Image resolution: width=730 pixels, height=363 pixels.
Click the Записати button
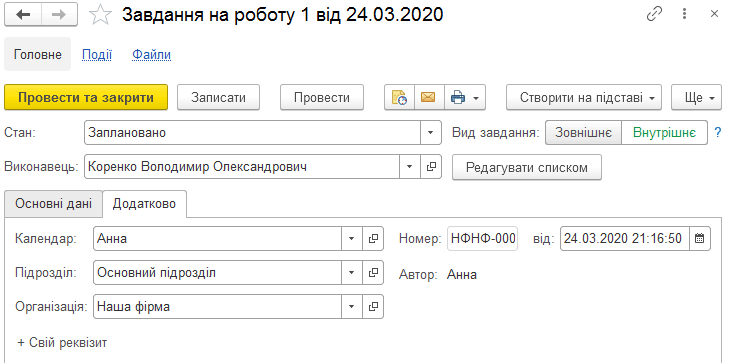[218, 97]
